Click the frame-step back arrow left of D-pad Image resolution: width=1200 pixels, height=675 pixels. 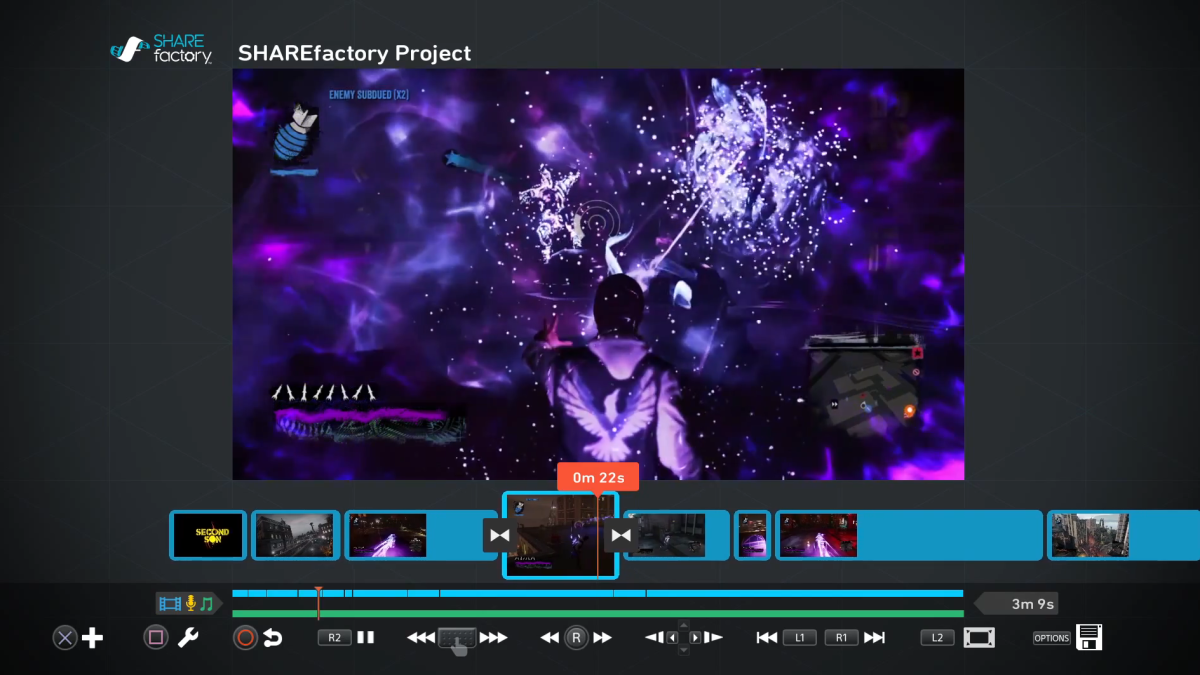click(x=653, y=638)
